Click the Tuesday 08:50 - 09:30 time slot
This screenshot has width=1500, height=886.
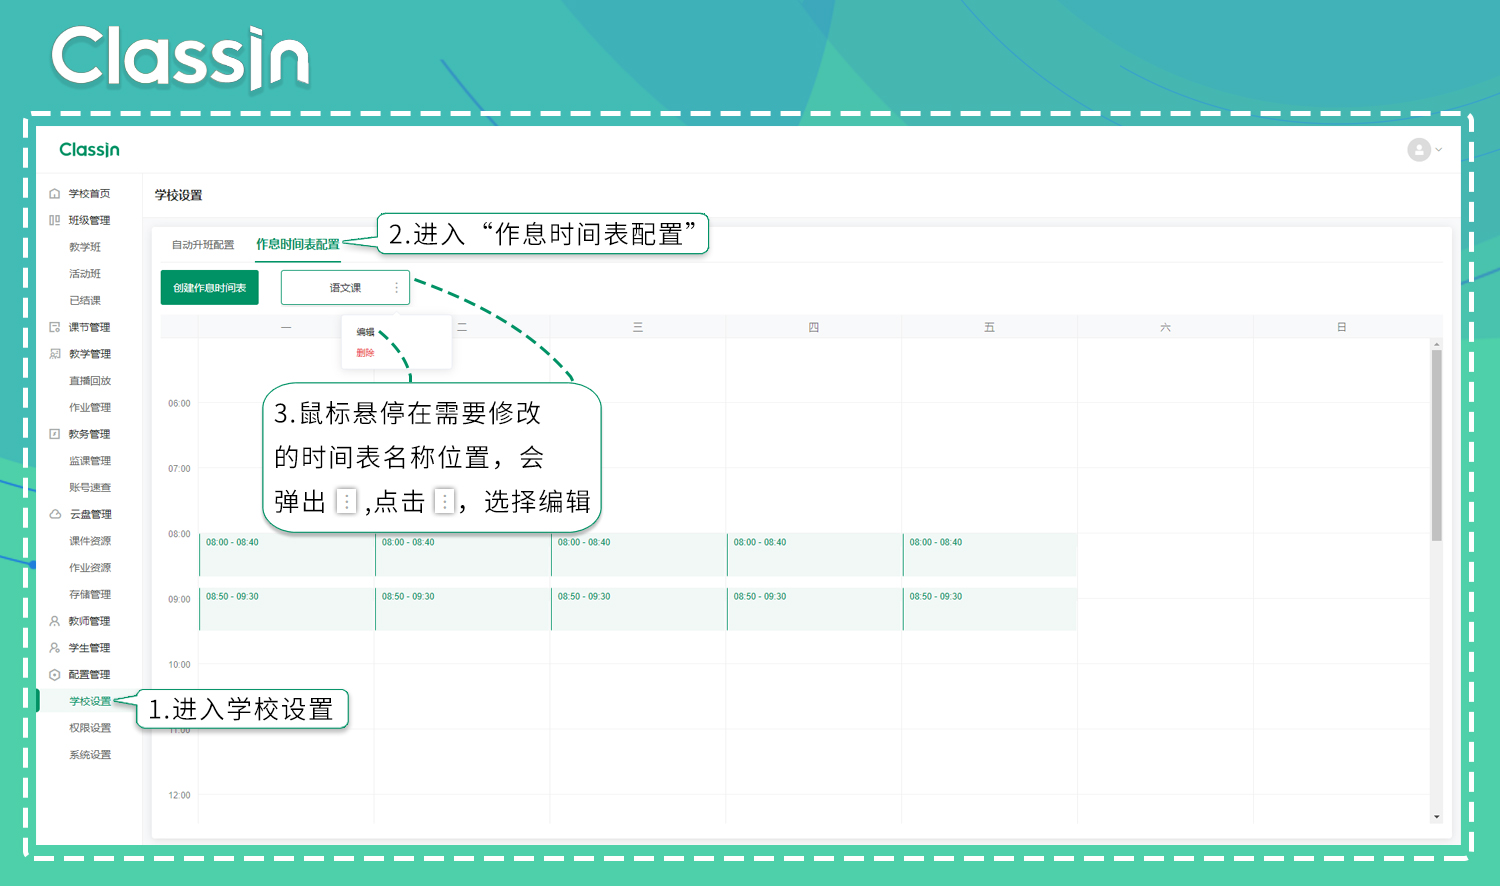click(463, 609)
